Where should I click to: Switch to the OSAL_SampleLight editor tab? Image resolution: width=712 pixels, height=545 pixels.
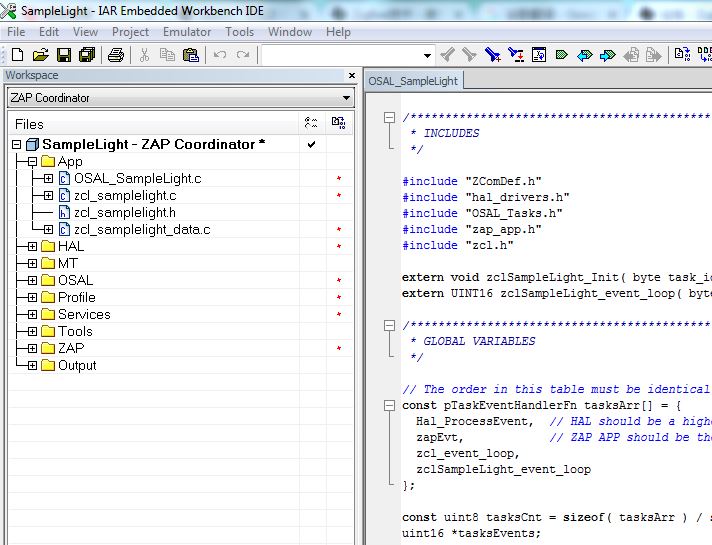(x=412, y=81)
